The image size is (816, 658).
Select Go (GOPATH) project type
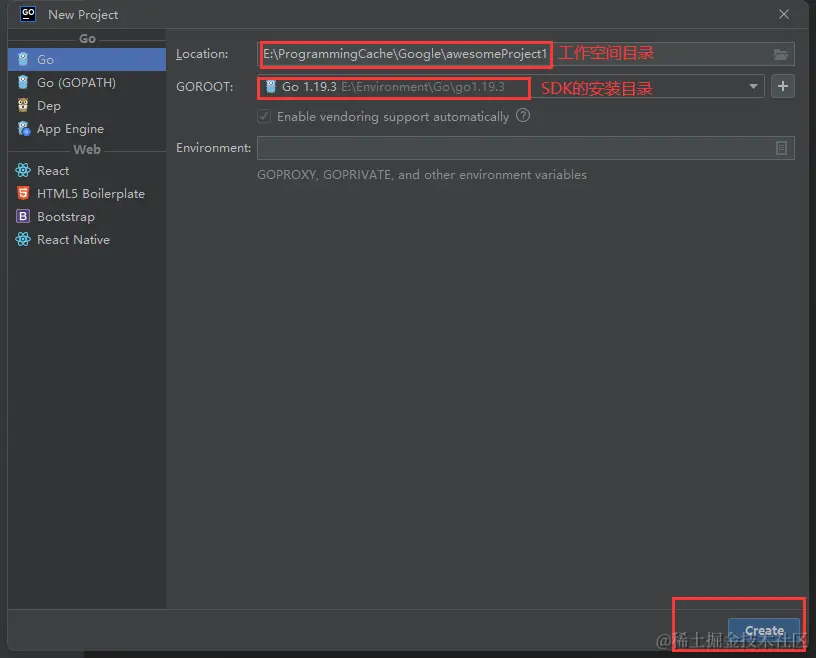point(87,82)
